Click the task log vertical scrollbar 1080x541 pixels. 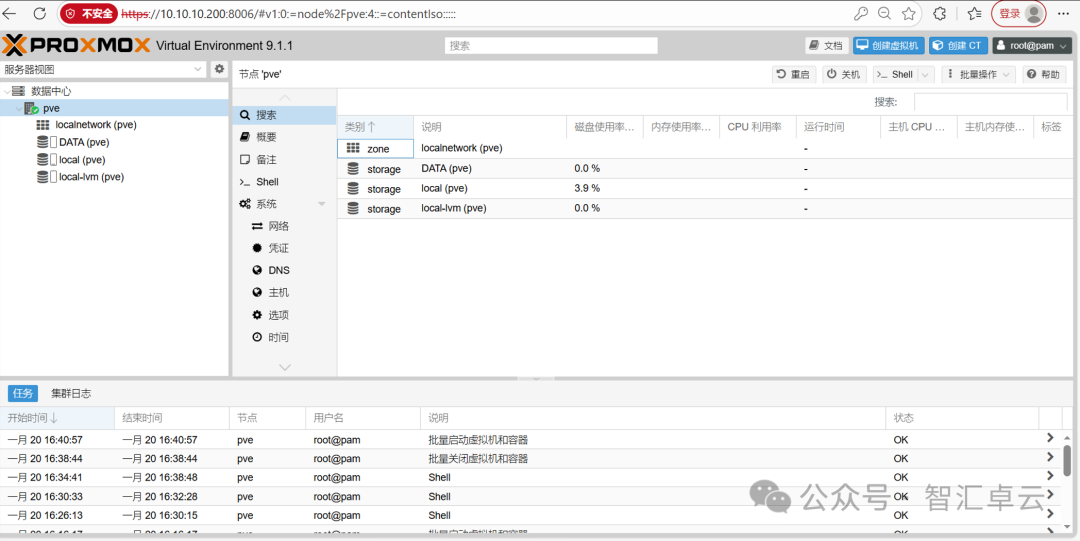point(1067,461)
